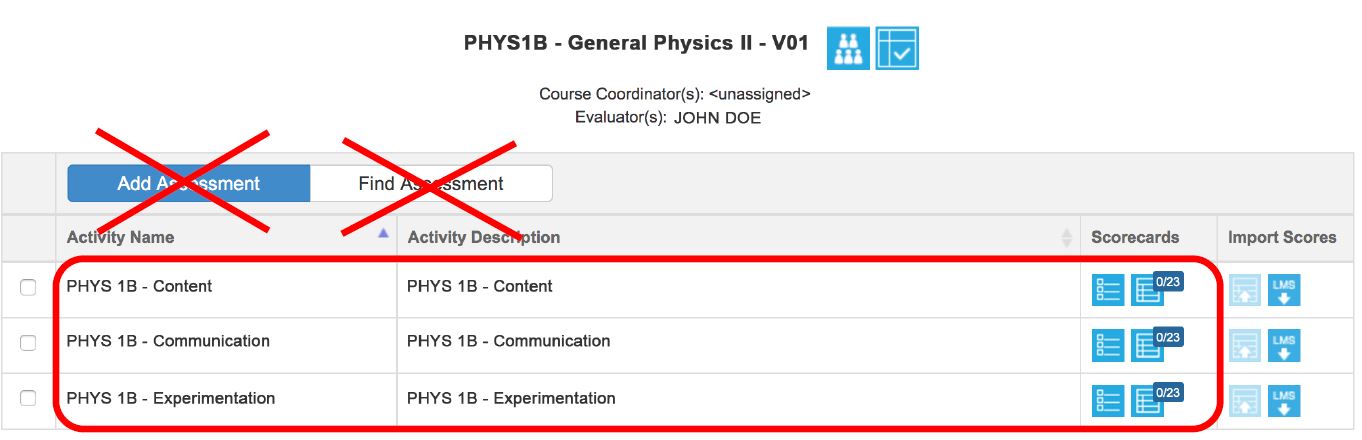The image size is (1362, 440).
Task: Open 0/23 scorecard grid for PHYS 1B - Communication
Action: [1148, 345]
